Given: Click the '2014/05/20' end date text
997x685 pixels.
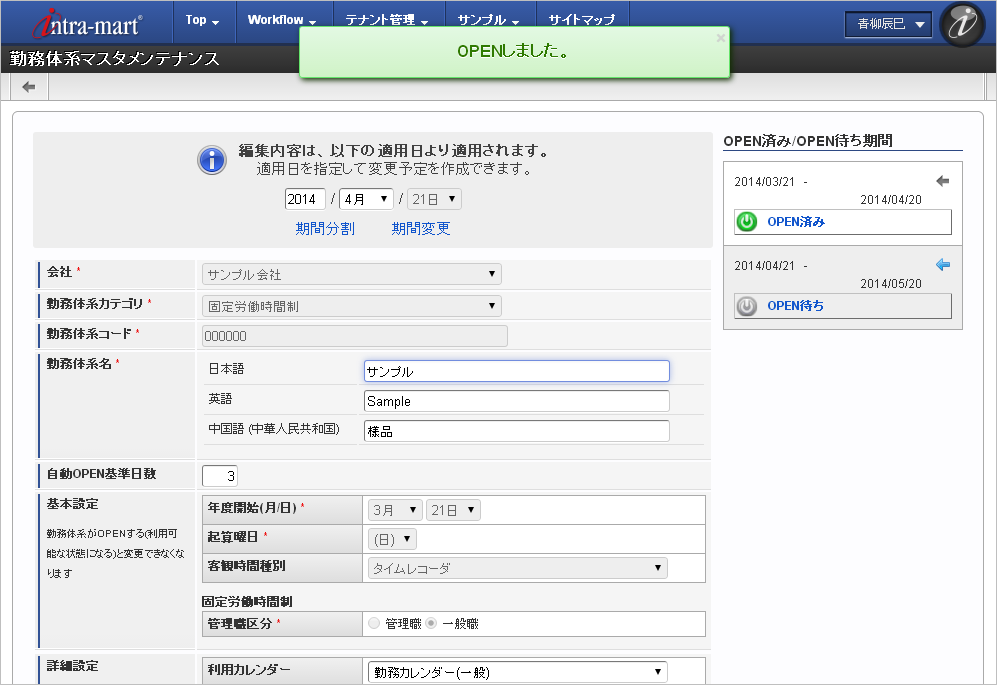Looking at the screenshot, I should [891, 284].
